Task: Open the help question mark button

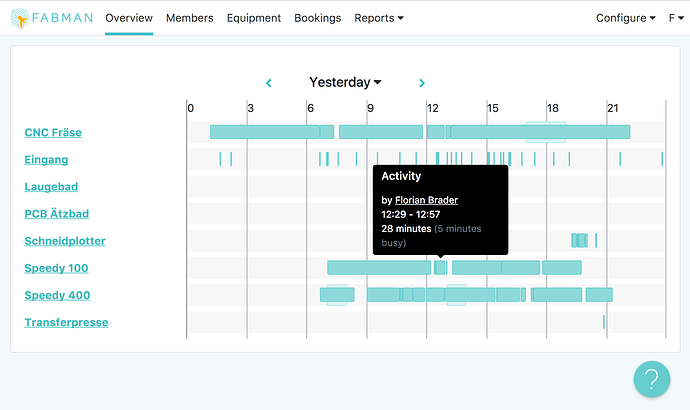Action: [x=652, y=379]
